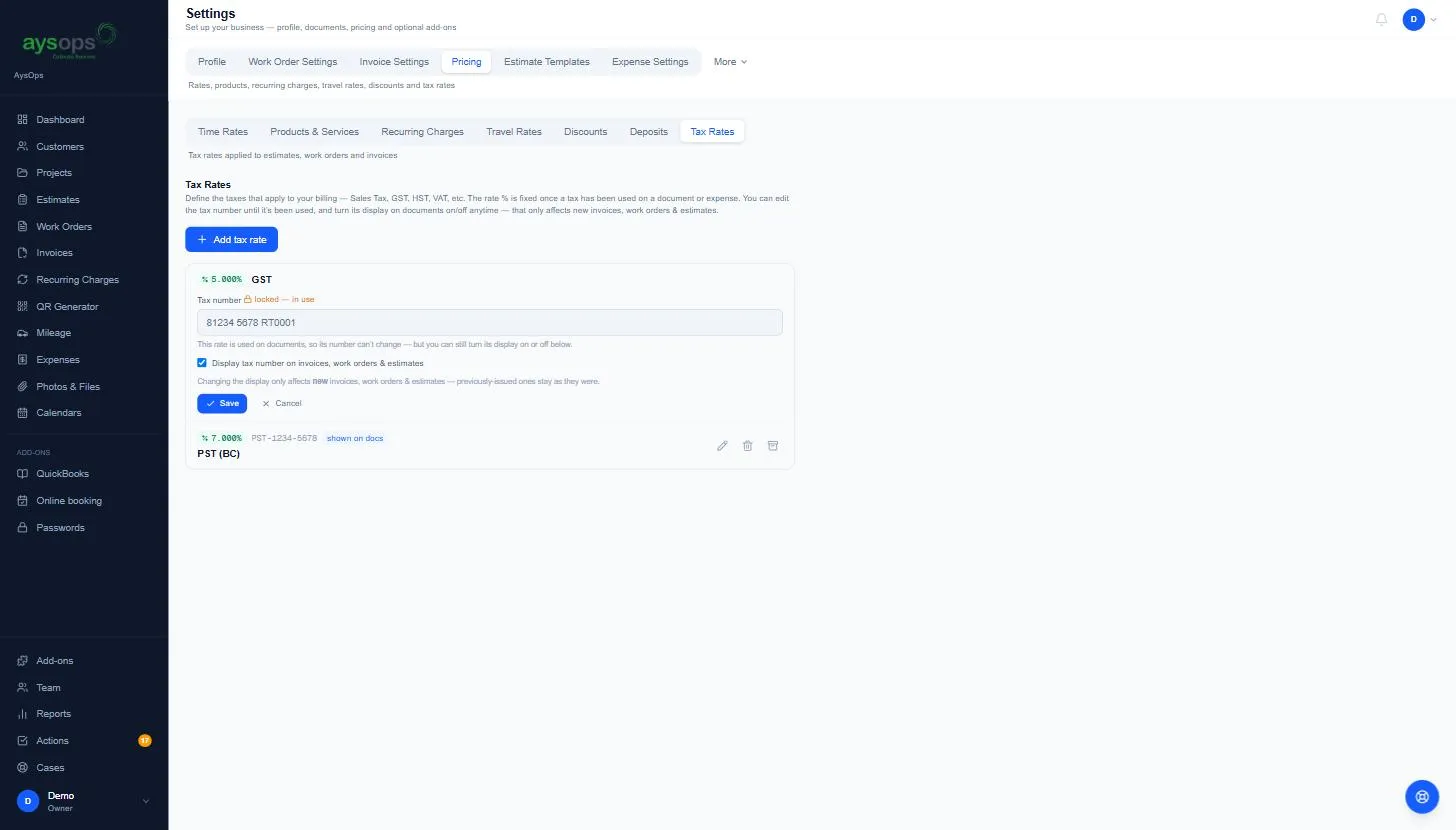The width and height of the screenshot is (1456, 830).
Task: Click the Add tax rate button
Action: [231, 240]
